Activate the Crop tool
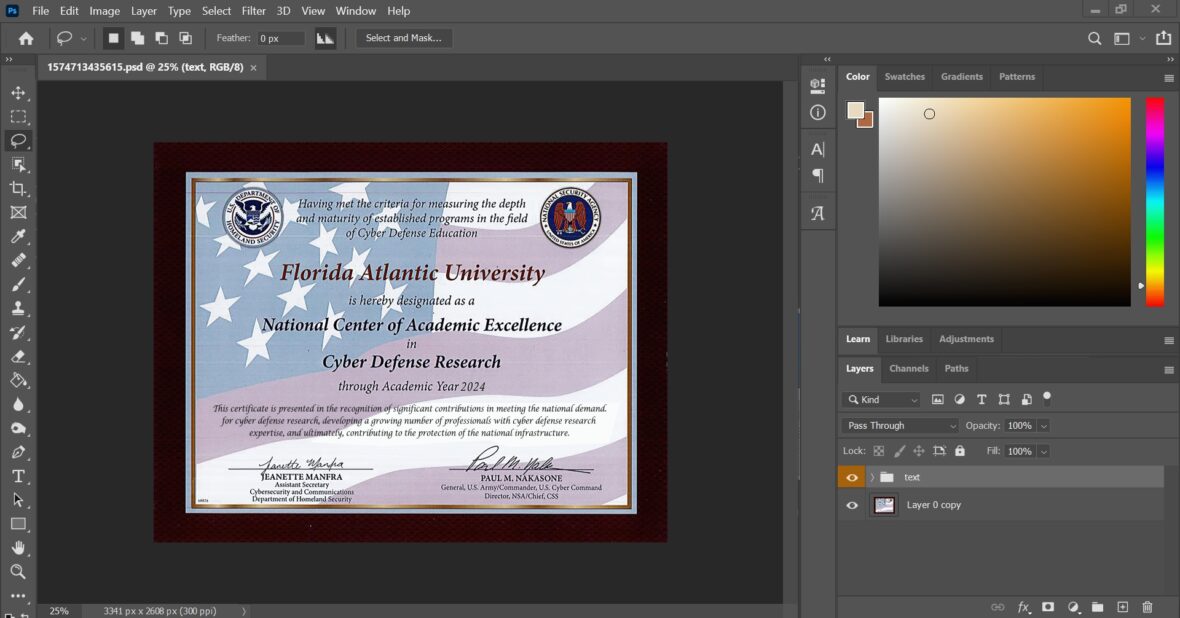Image resolution: width=1180 pixels, height=618 pixels. click(18, 189)
